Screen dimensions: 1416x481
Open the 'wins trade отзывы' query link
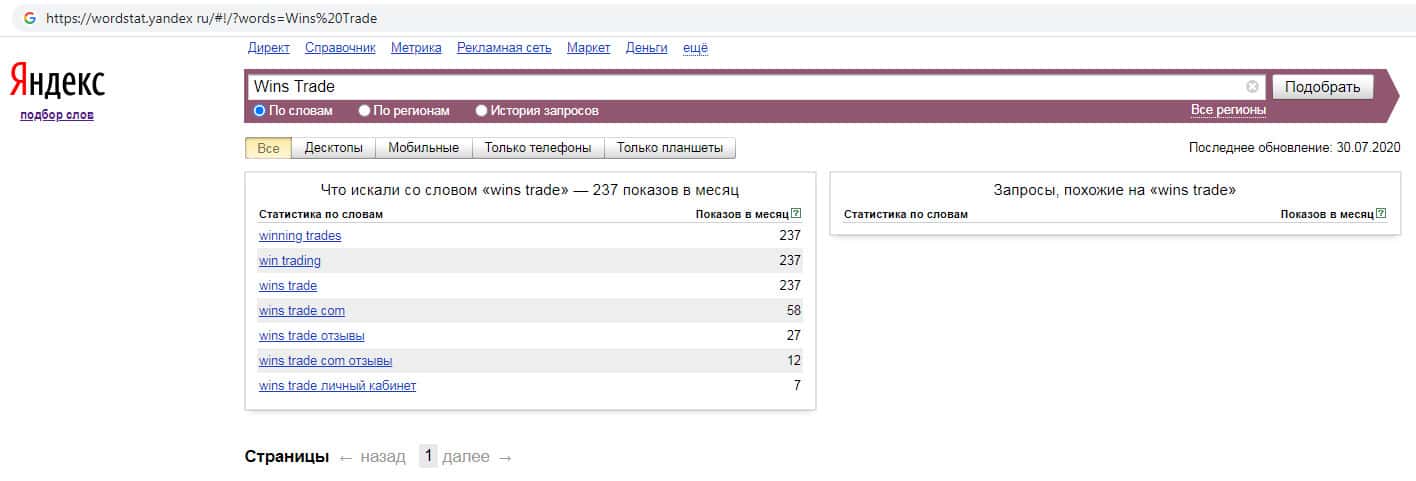click(x=312, y=335)
